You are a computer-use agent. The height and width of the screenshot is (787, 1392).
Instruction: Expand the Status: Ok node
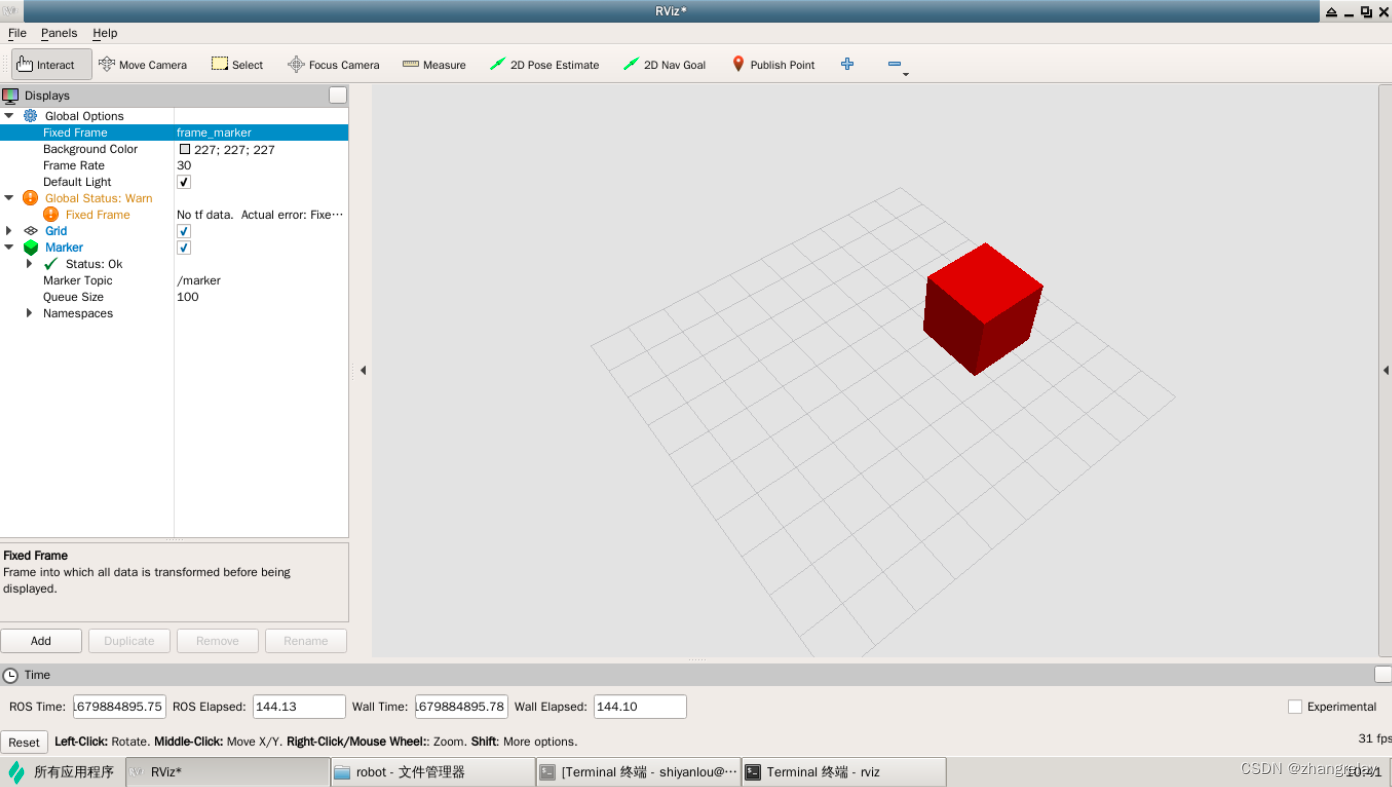tap(29, 264)
